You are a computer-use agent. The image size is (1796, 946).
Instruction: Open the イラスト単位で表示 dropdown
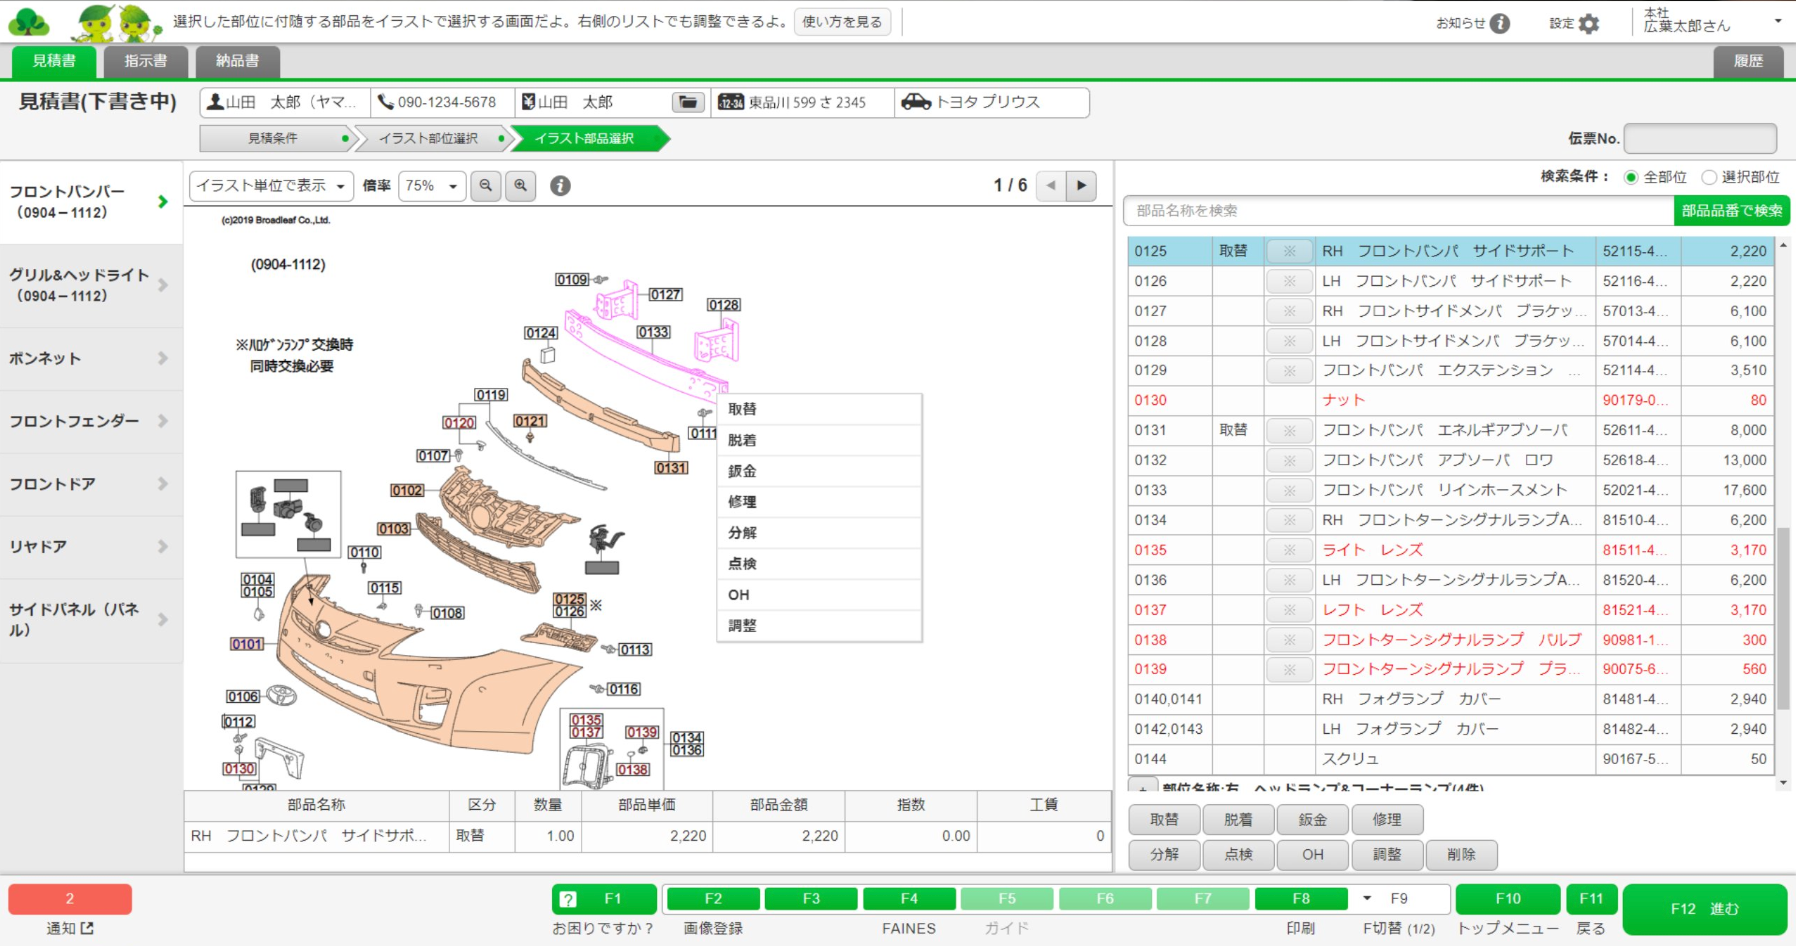coord(271,186)
